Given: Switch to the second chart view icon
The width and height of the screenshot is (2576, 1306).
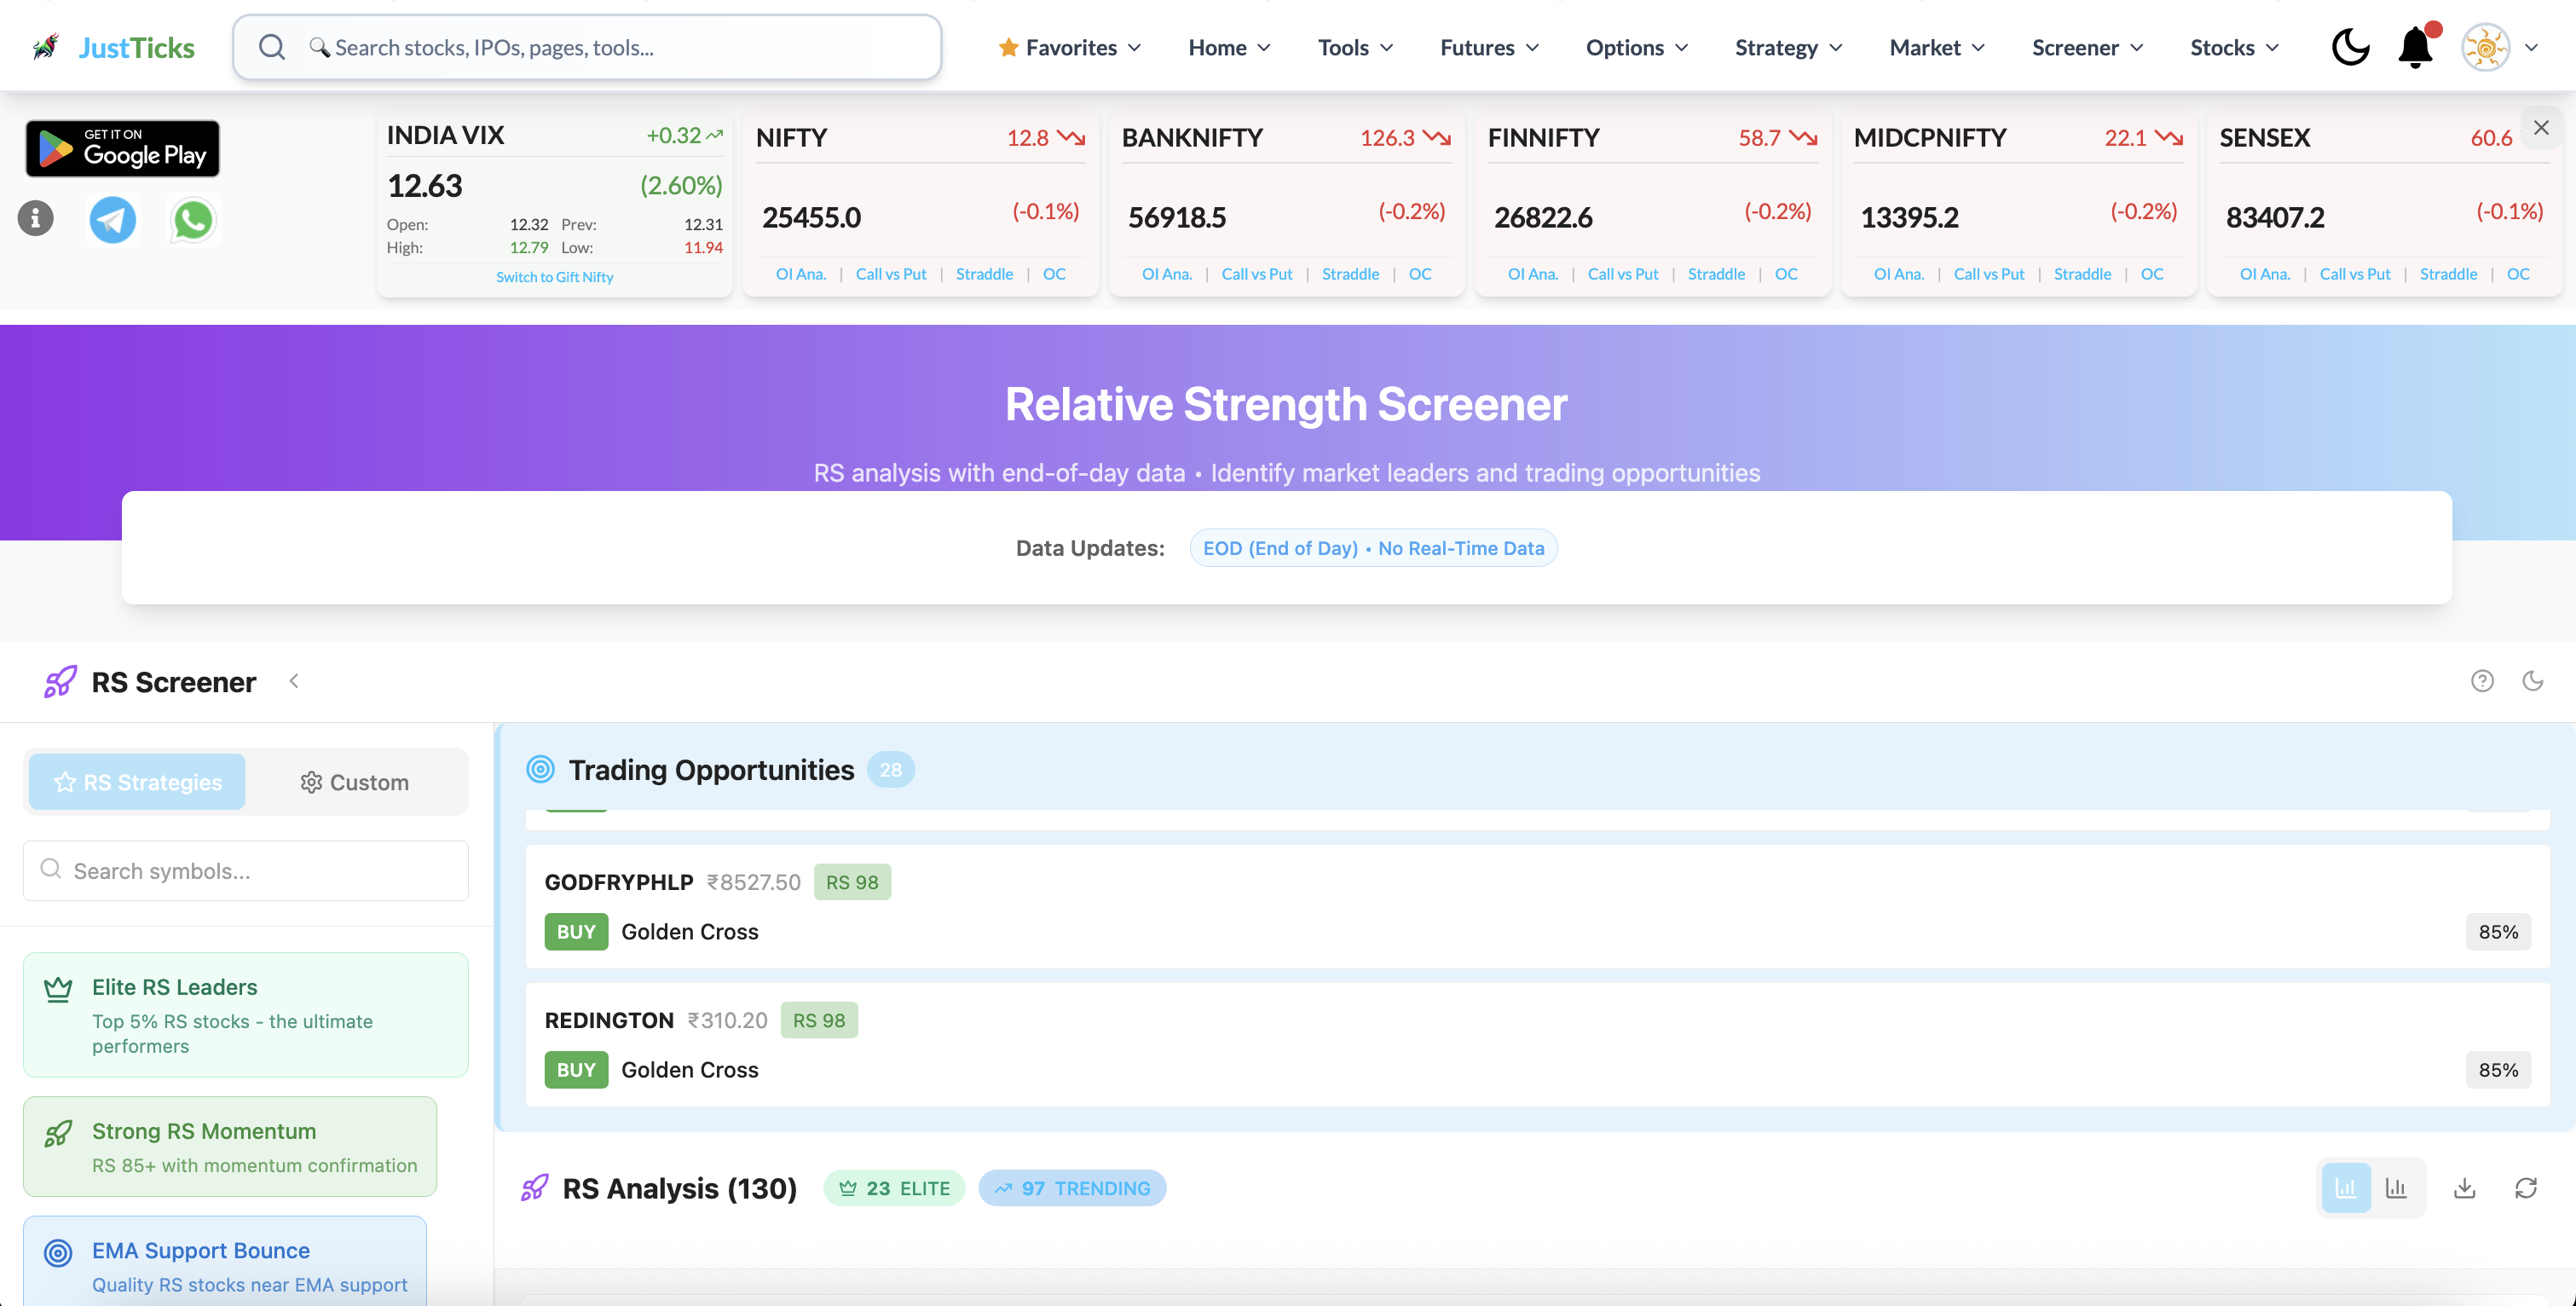Looking at the screenshot, I should pyautogui.click(x=2396, y=1188).
